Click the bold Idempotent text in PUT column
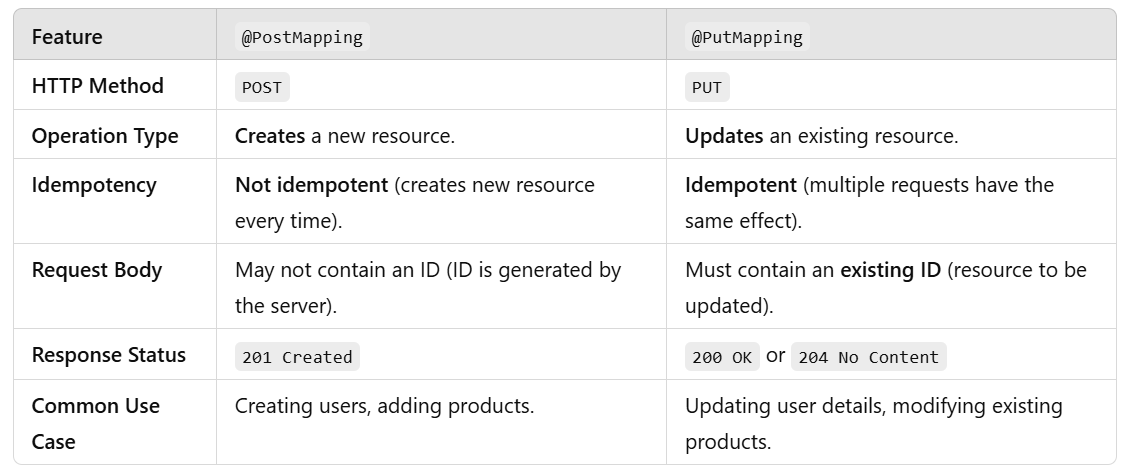This screenshot has width=1129, height=466. coord(741,185)
